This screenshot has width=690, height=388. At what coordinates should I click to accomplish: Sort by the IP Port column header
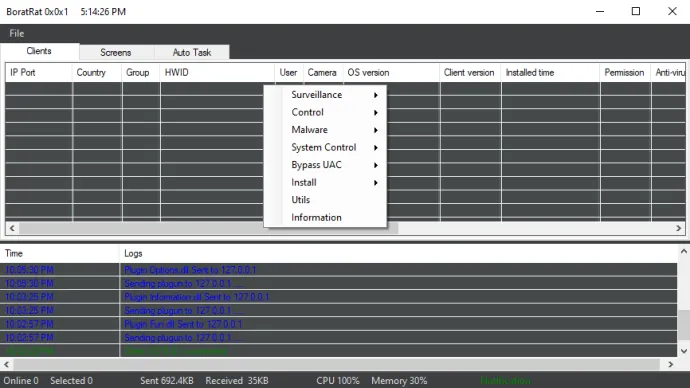(x=39, y=73)
